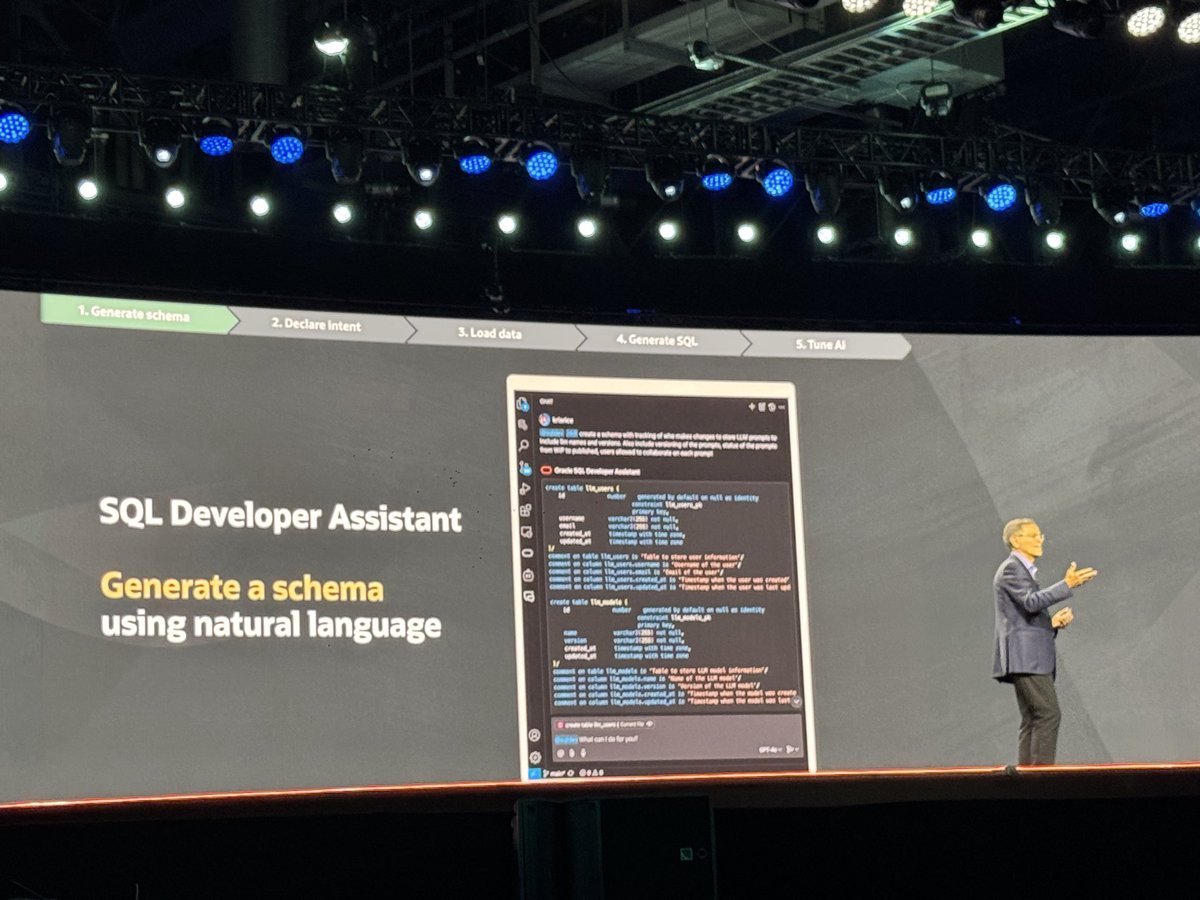Open the Run and Debug view
Screen dimensions: 1200x900
[524, 489]
